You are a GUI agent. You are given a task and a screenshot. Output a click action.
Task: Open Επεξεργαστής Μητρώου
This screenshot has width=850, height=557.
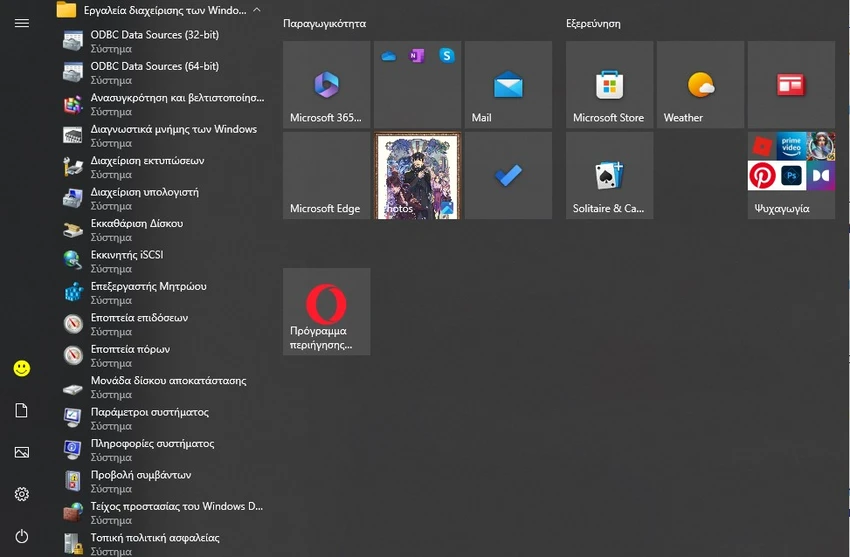tap(163, 293)
